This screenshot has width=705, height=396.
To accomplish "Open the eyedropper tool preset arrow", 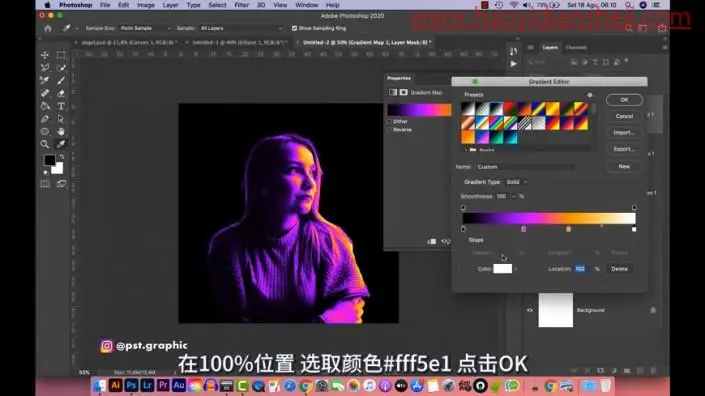I will point(77,28).
